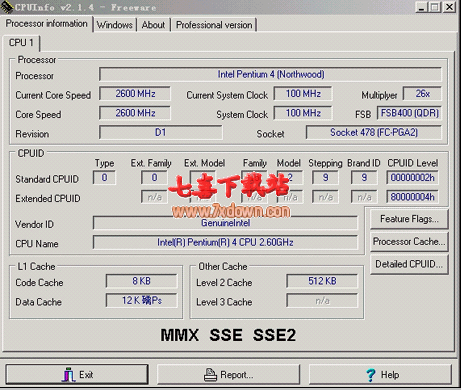Click the Exit door icon
Image resolution: width=461 pixels, height=390 pixels.
pyautogui.click(x=68, y=374)
